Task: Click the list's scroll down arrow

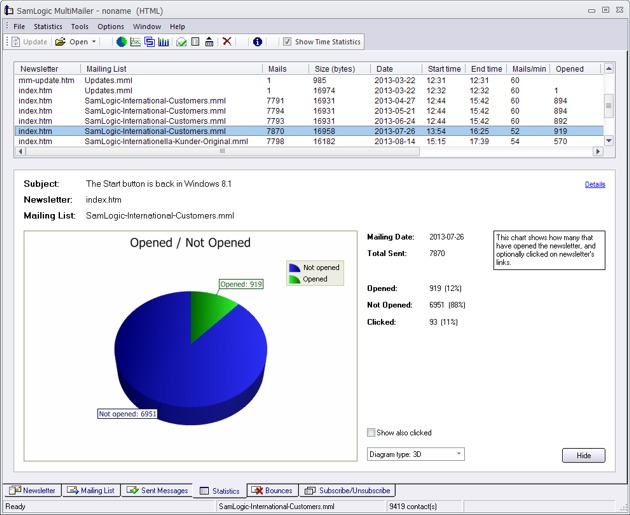Action: point(609,141)
